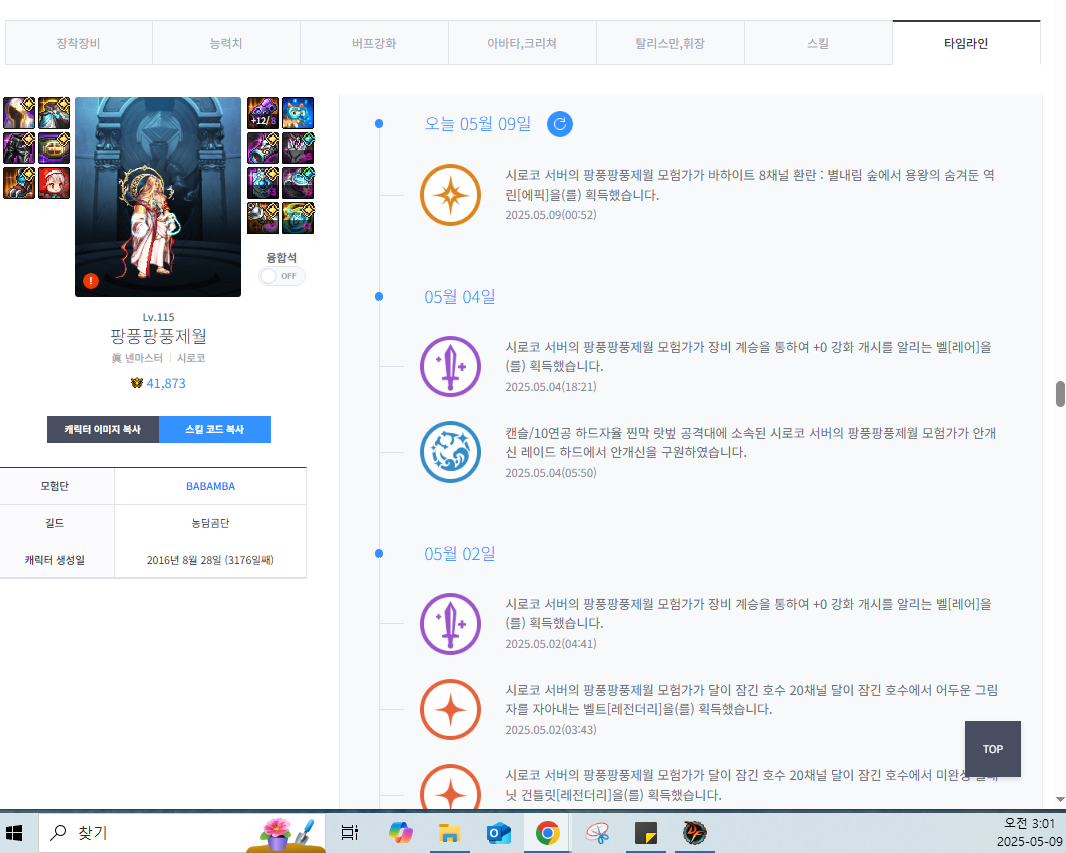
Task: Open the BABAMBA adventure group link
Action: click(x=210, y=486)
